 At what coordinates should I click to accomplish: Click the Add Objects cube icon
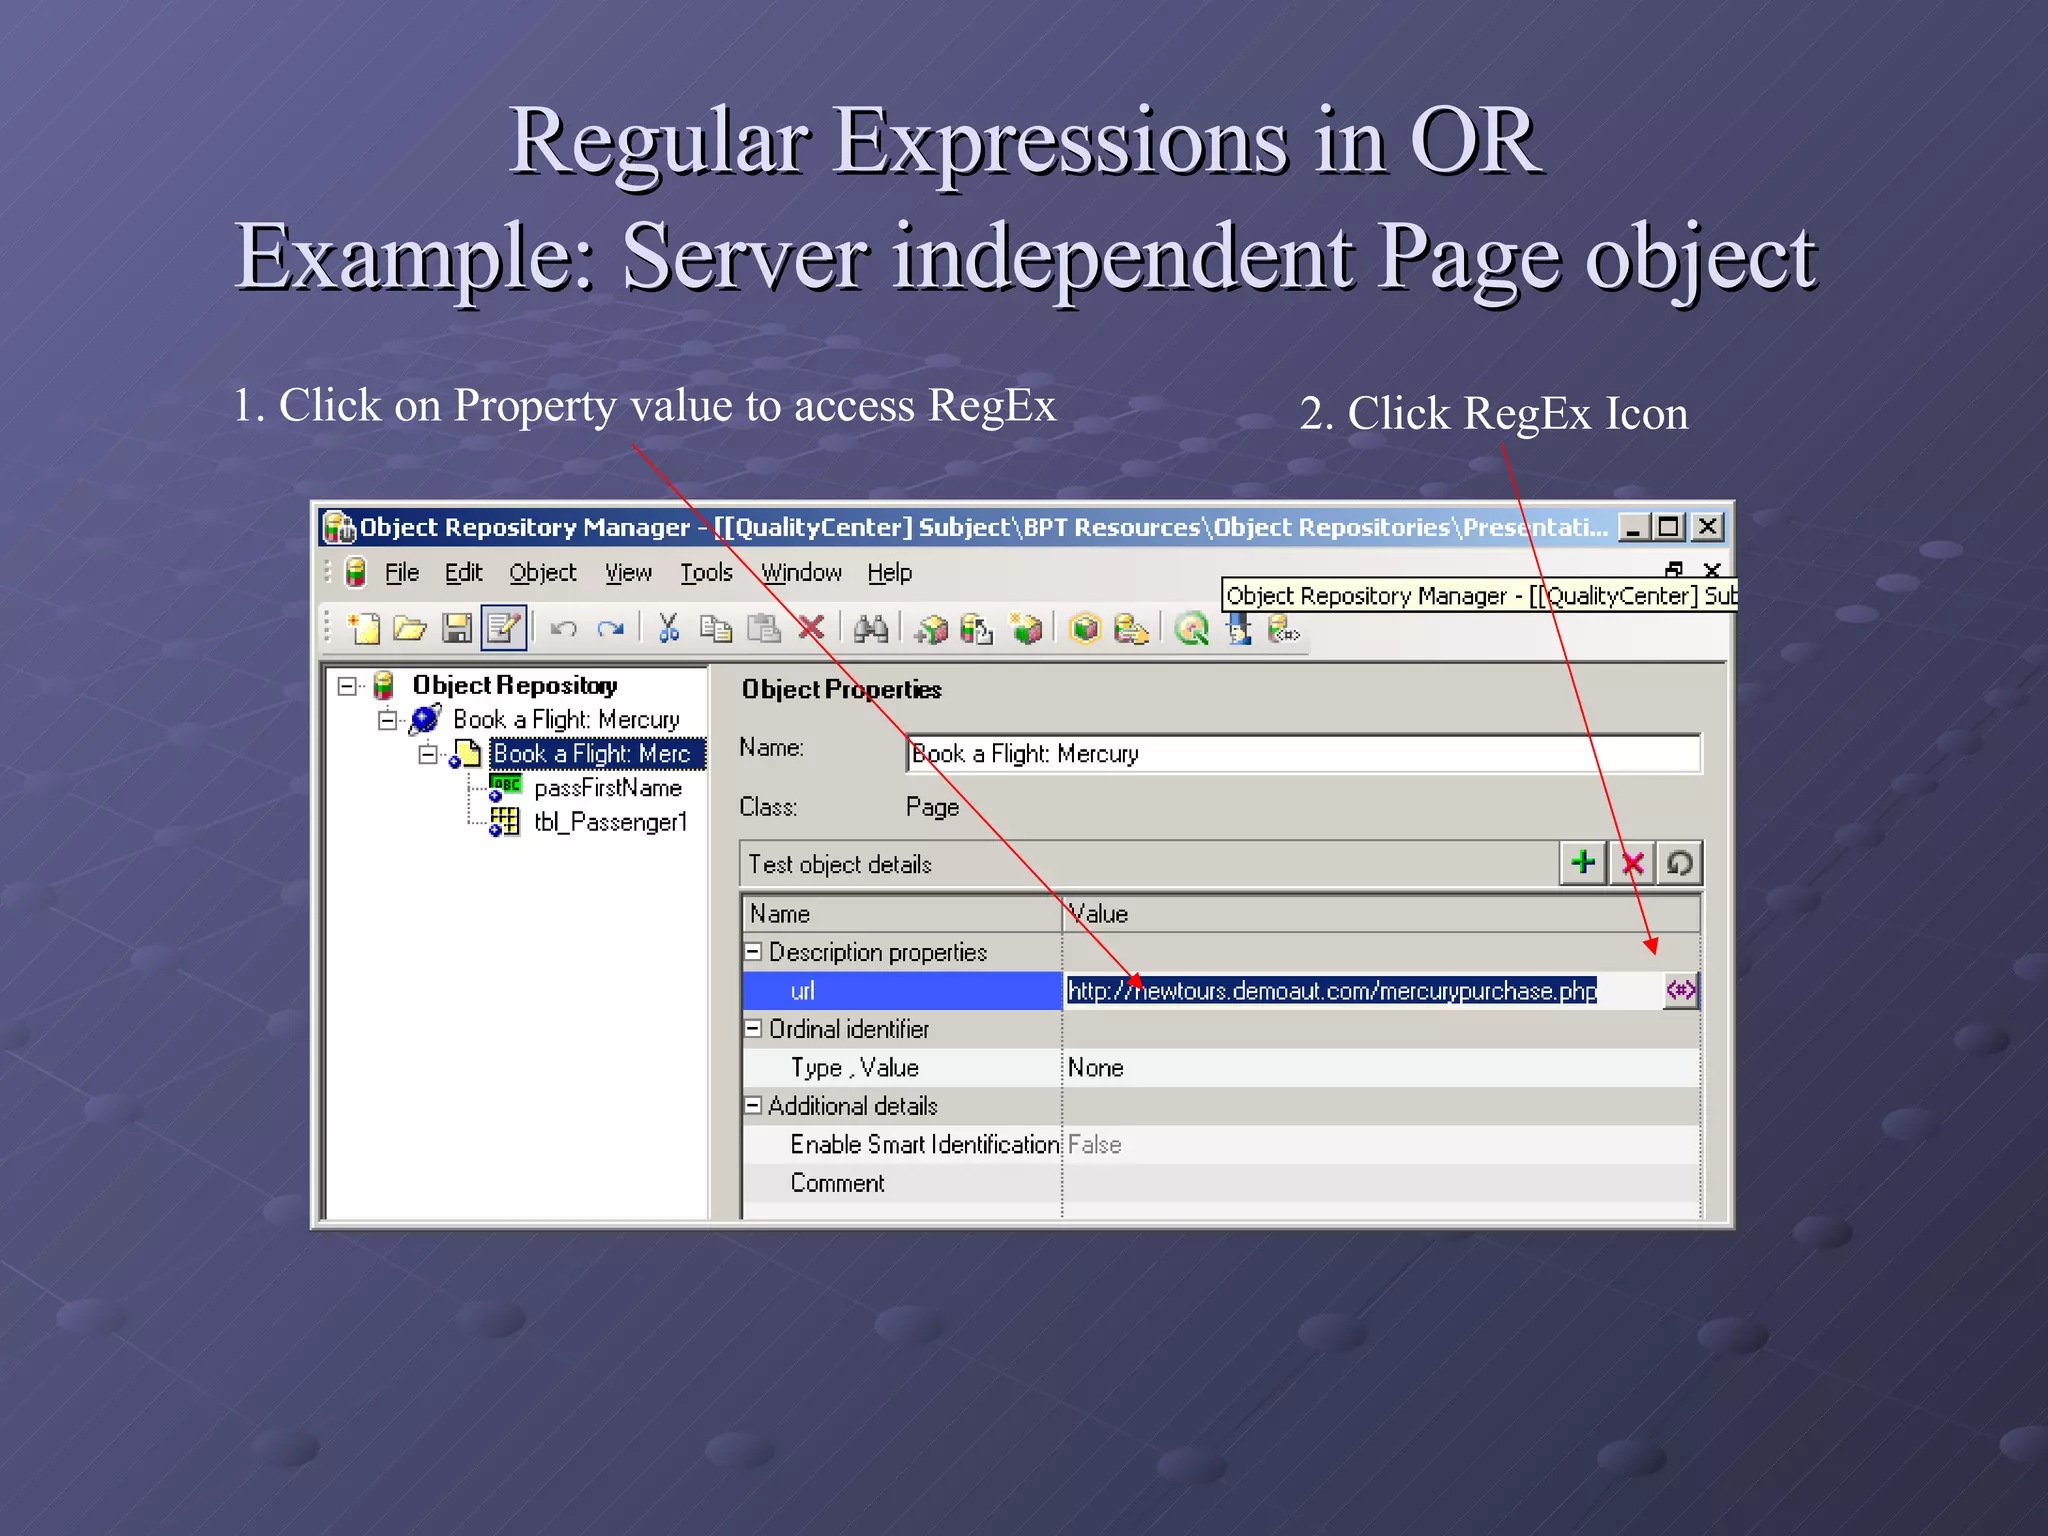click(931, 629)
